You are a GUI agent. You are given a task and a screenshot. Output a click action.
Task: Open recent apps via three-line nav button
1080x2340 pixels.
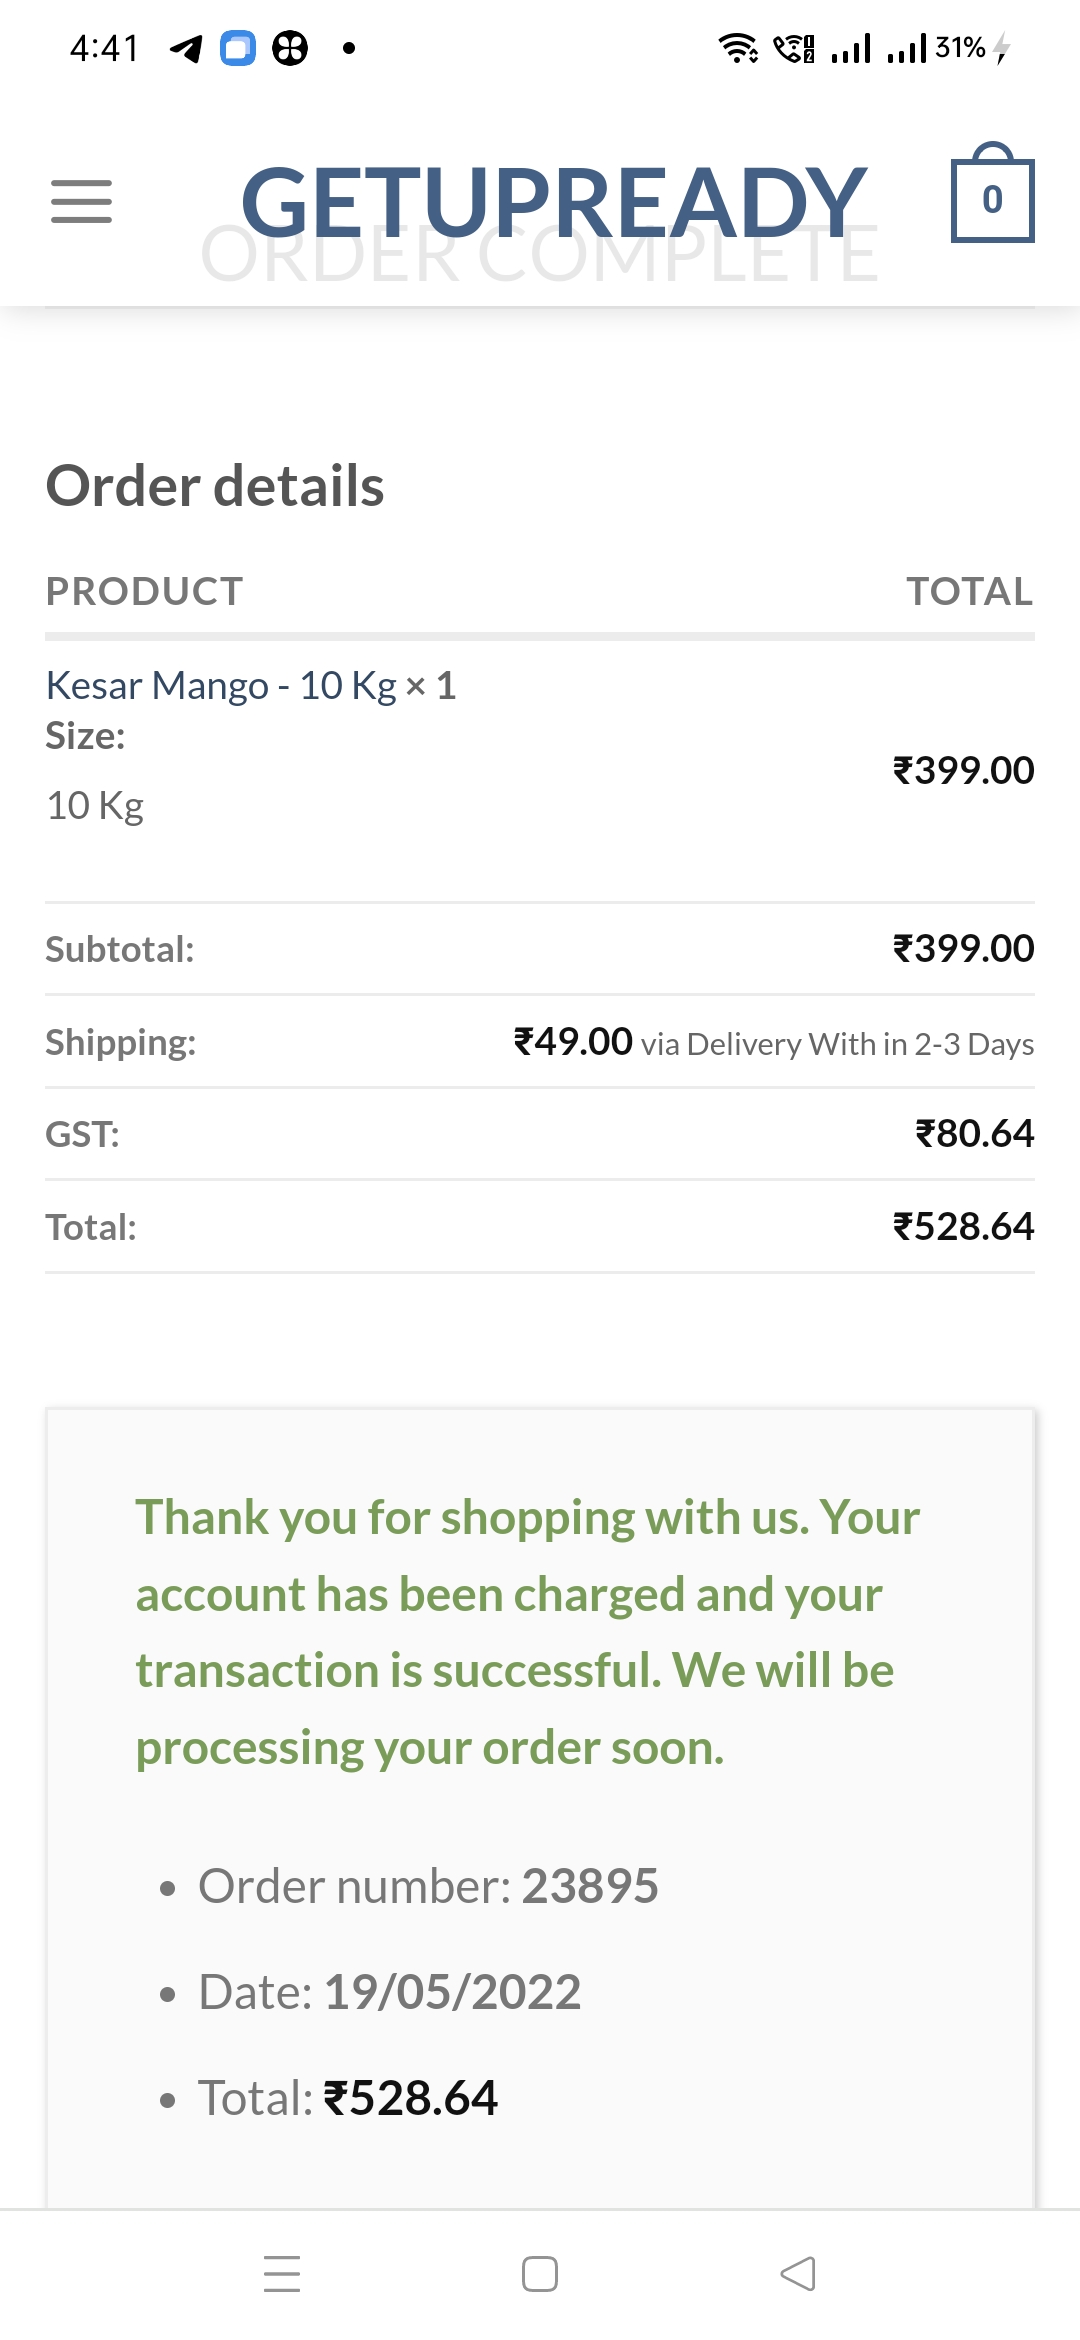pos(282,2273)
